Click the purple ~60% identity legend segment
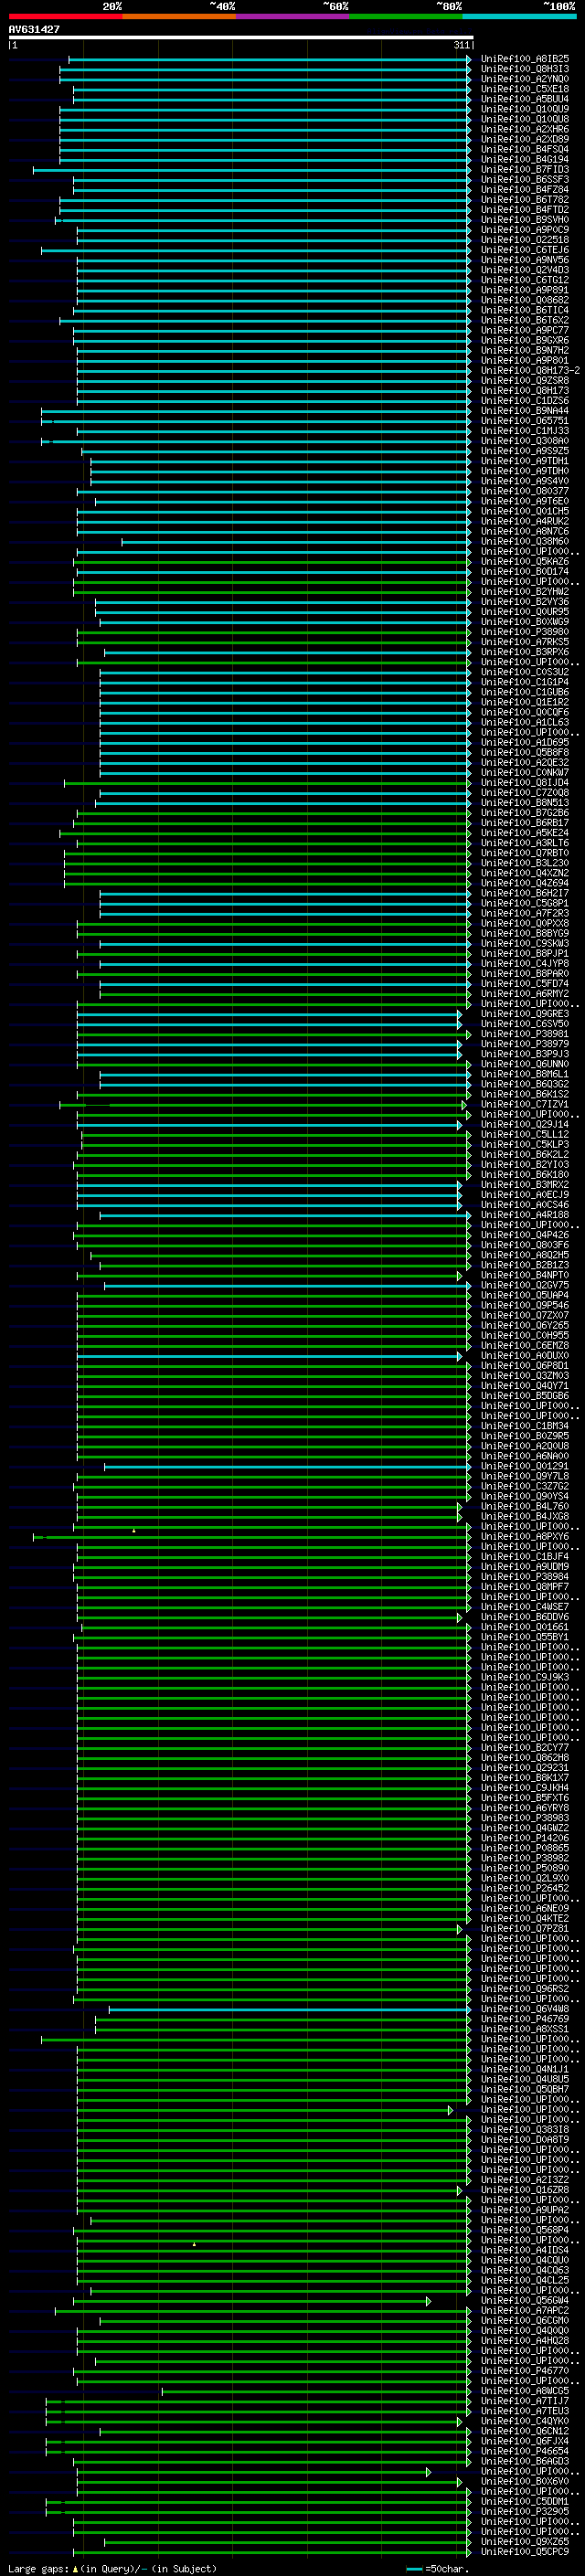Image resolution: width=585 pixels, height=2576 pixels. pos(292,16)
